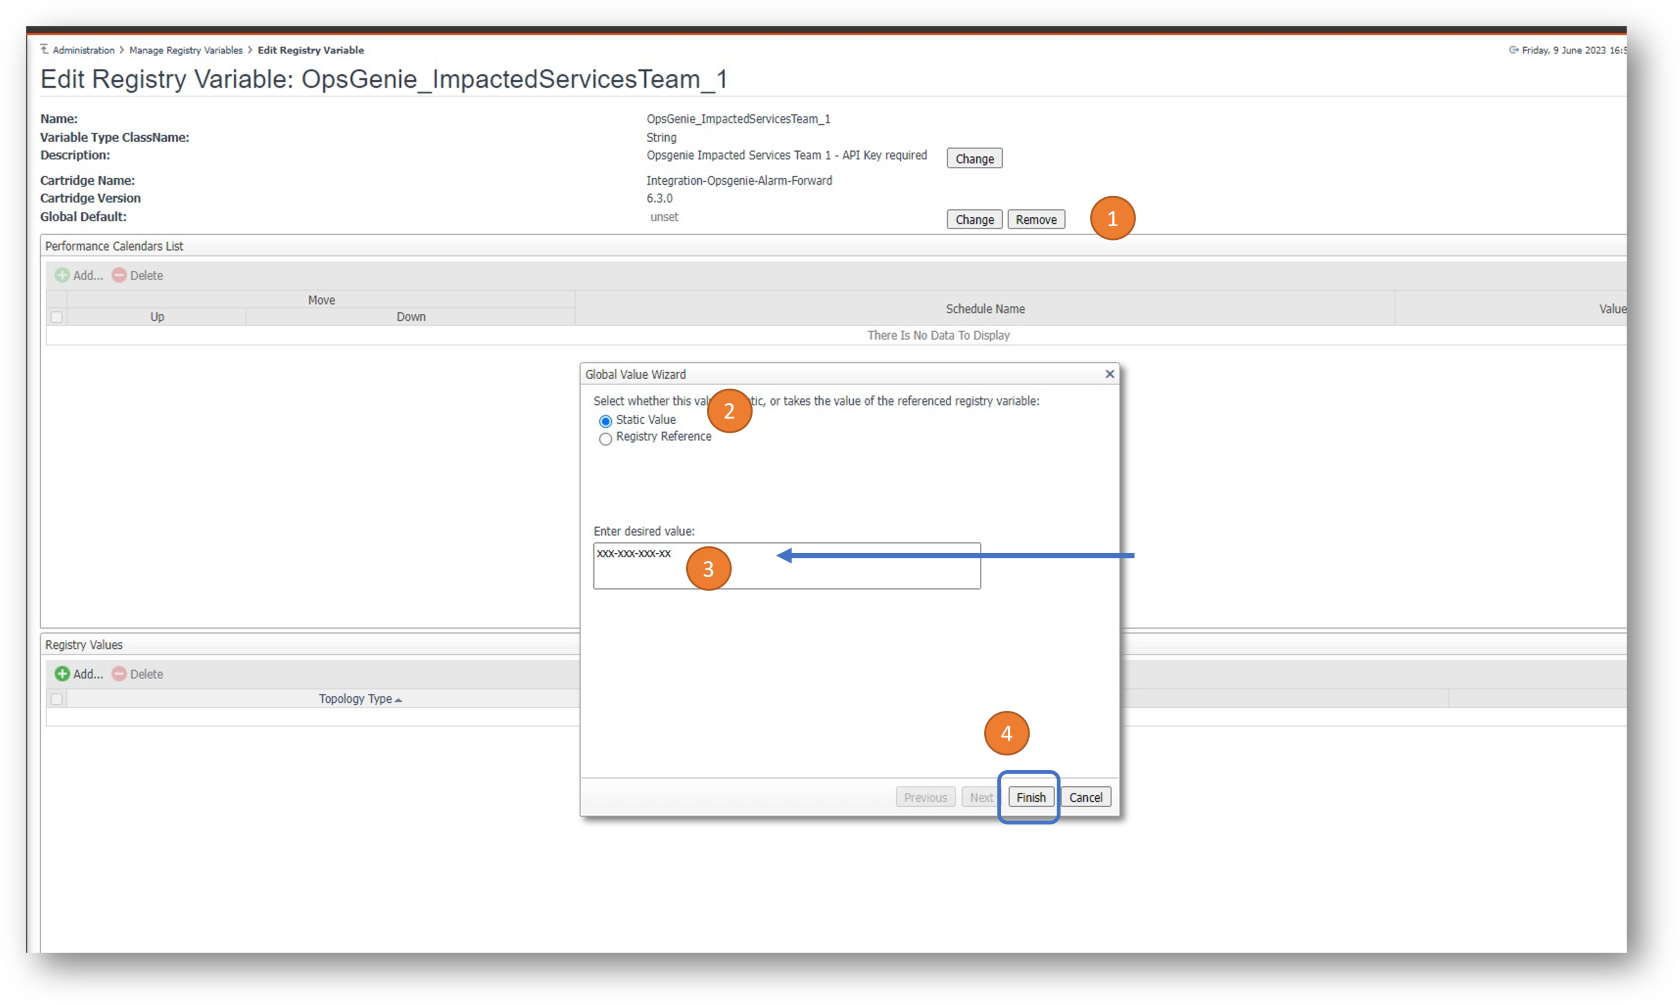1680x1006 pixels.
Task: Go to Administration breadcrumb link
Action: (x=83, y=50)
